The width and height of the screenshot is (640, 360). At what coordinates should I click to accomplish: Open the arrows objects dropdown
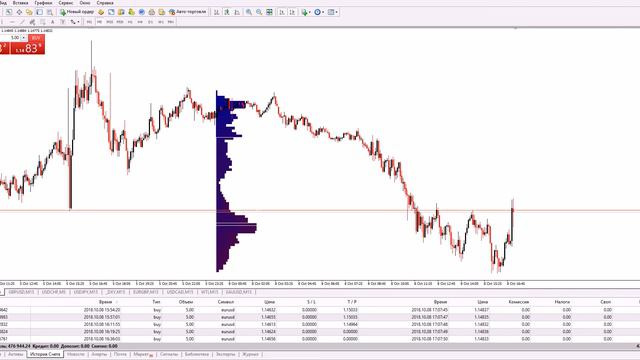(x=74, y=22)
